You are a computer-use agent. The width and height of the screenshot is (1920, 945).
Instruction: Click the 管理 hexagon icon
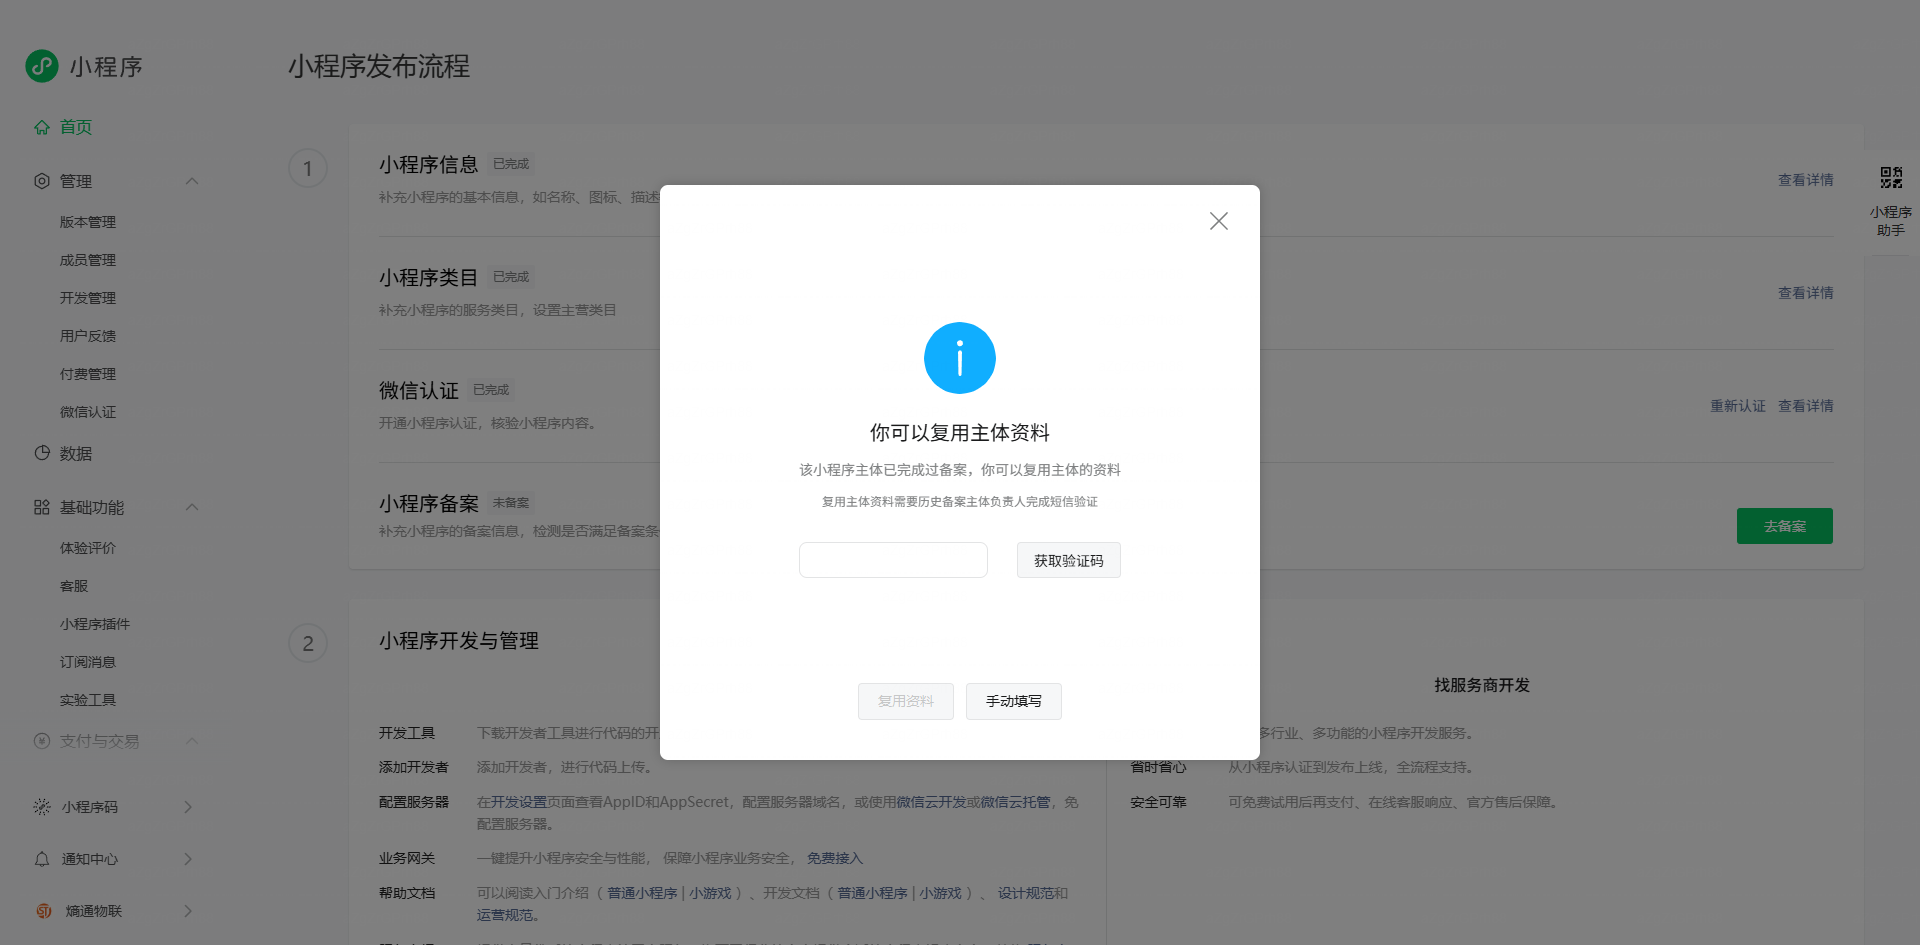(42, 181)
